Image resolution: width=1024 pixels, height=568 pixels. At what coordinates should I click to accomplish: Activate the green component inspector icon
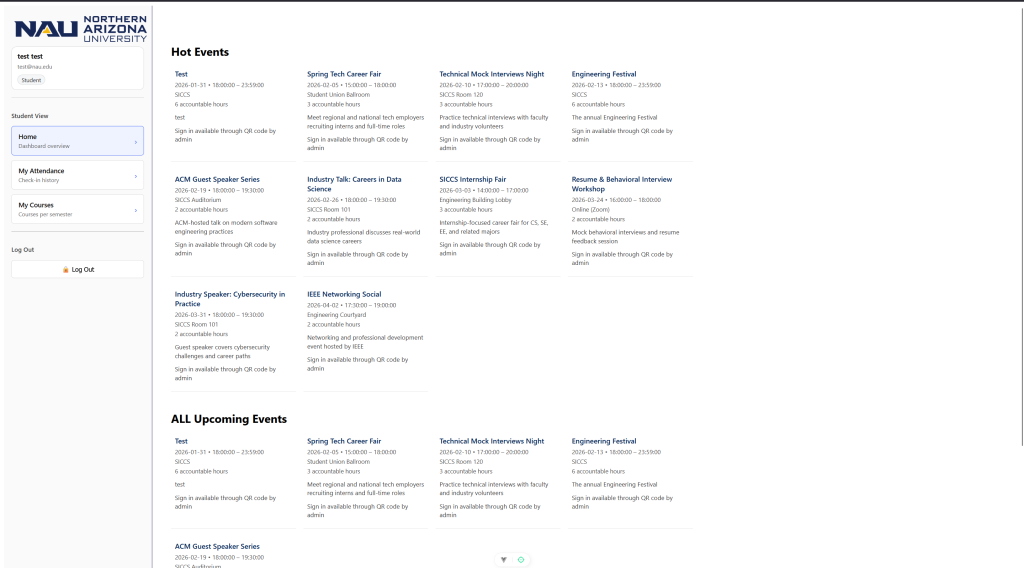point(520,560)
